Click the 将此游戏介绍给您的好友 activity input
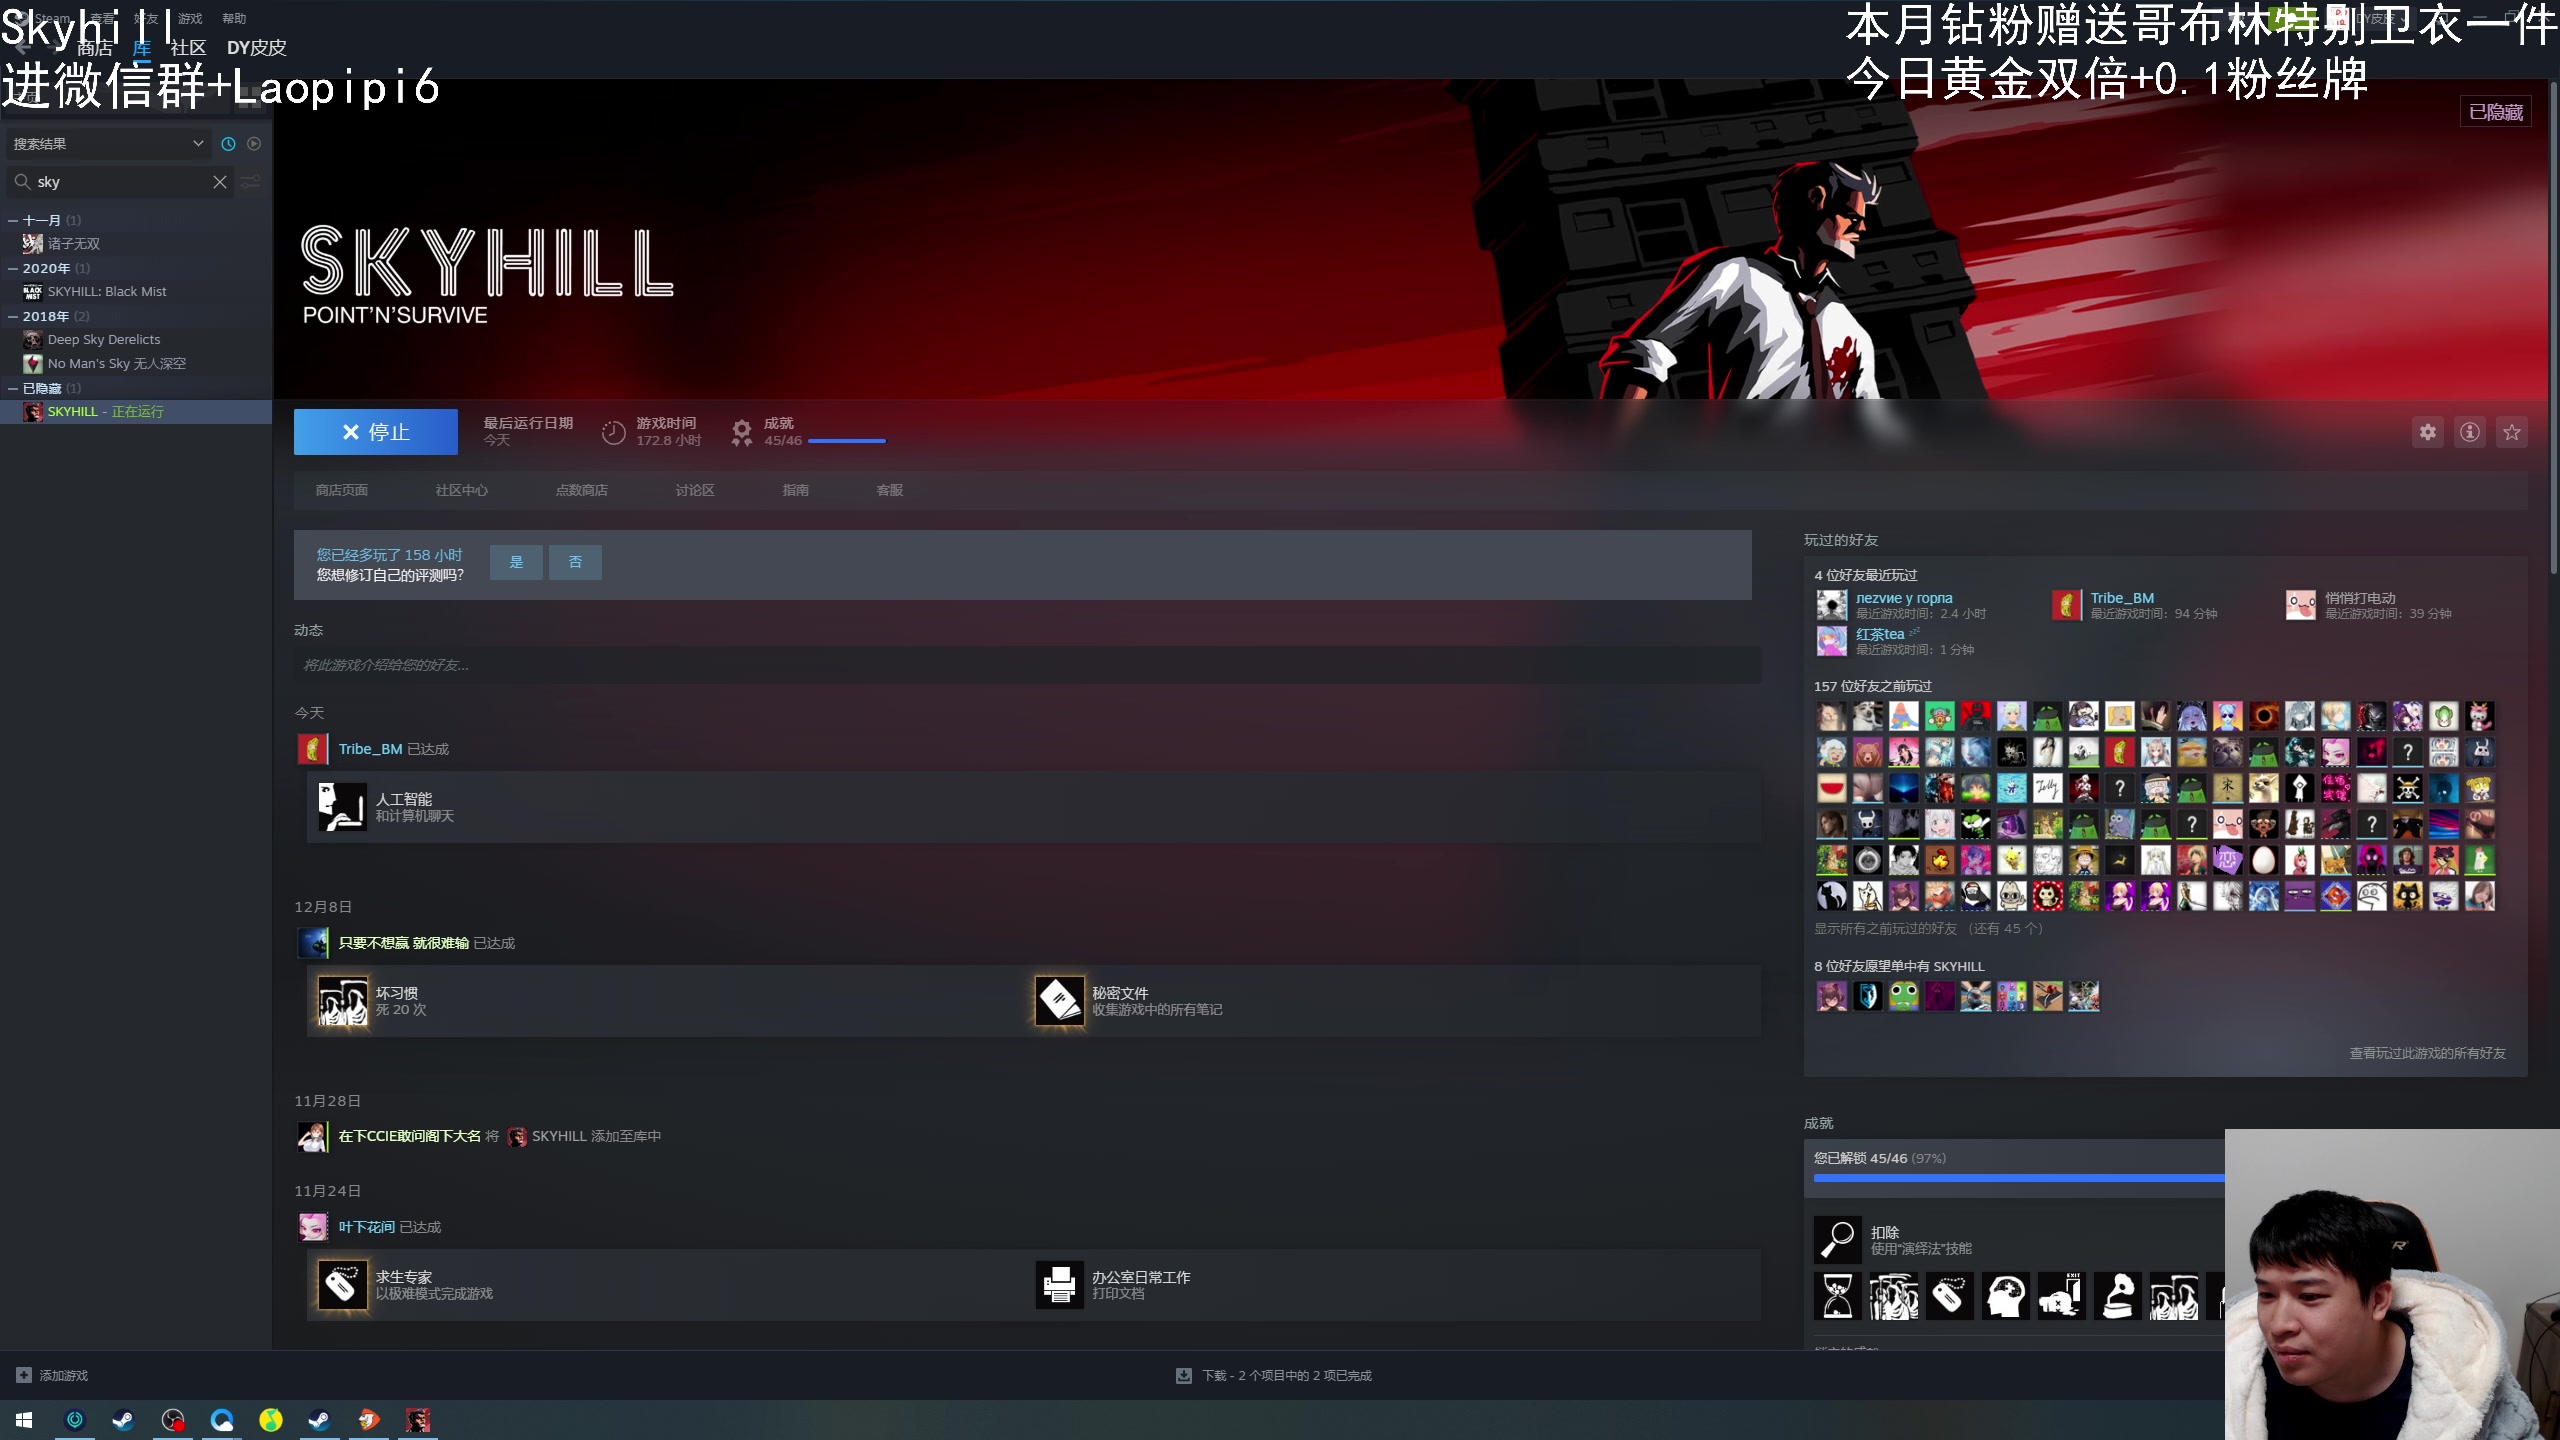The width and height of the screenshot is (2560, 1440). 1028,665
